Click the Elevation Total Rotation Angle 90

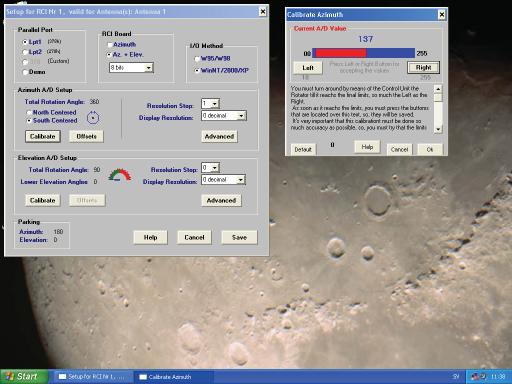pos(97,170)
